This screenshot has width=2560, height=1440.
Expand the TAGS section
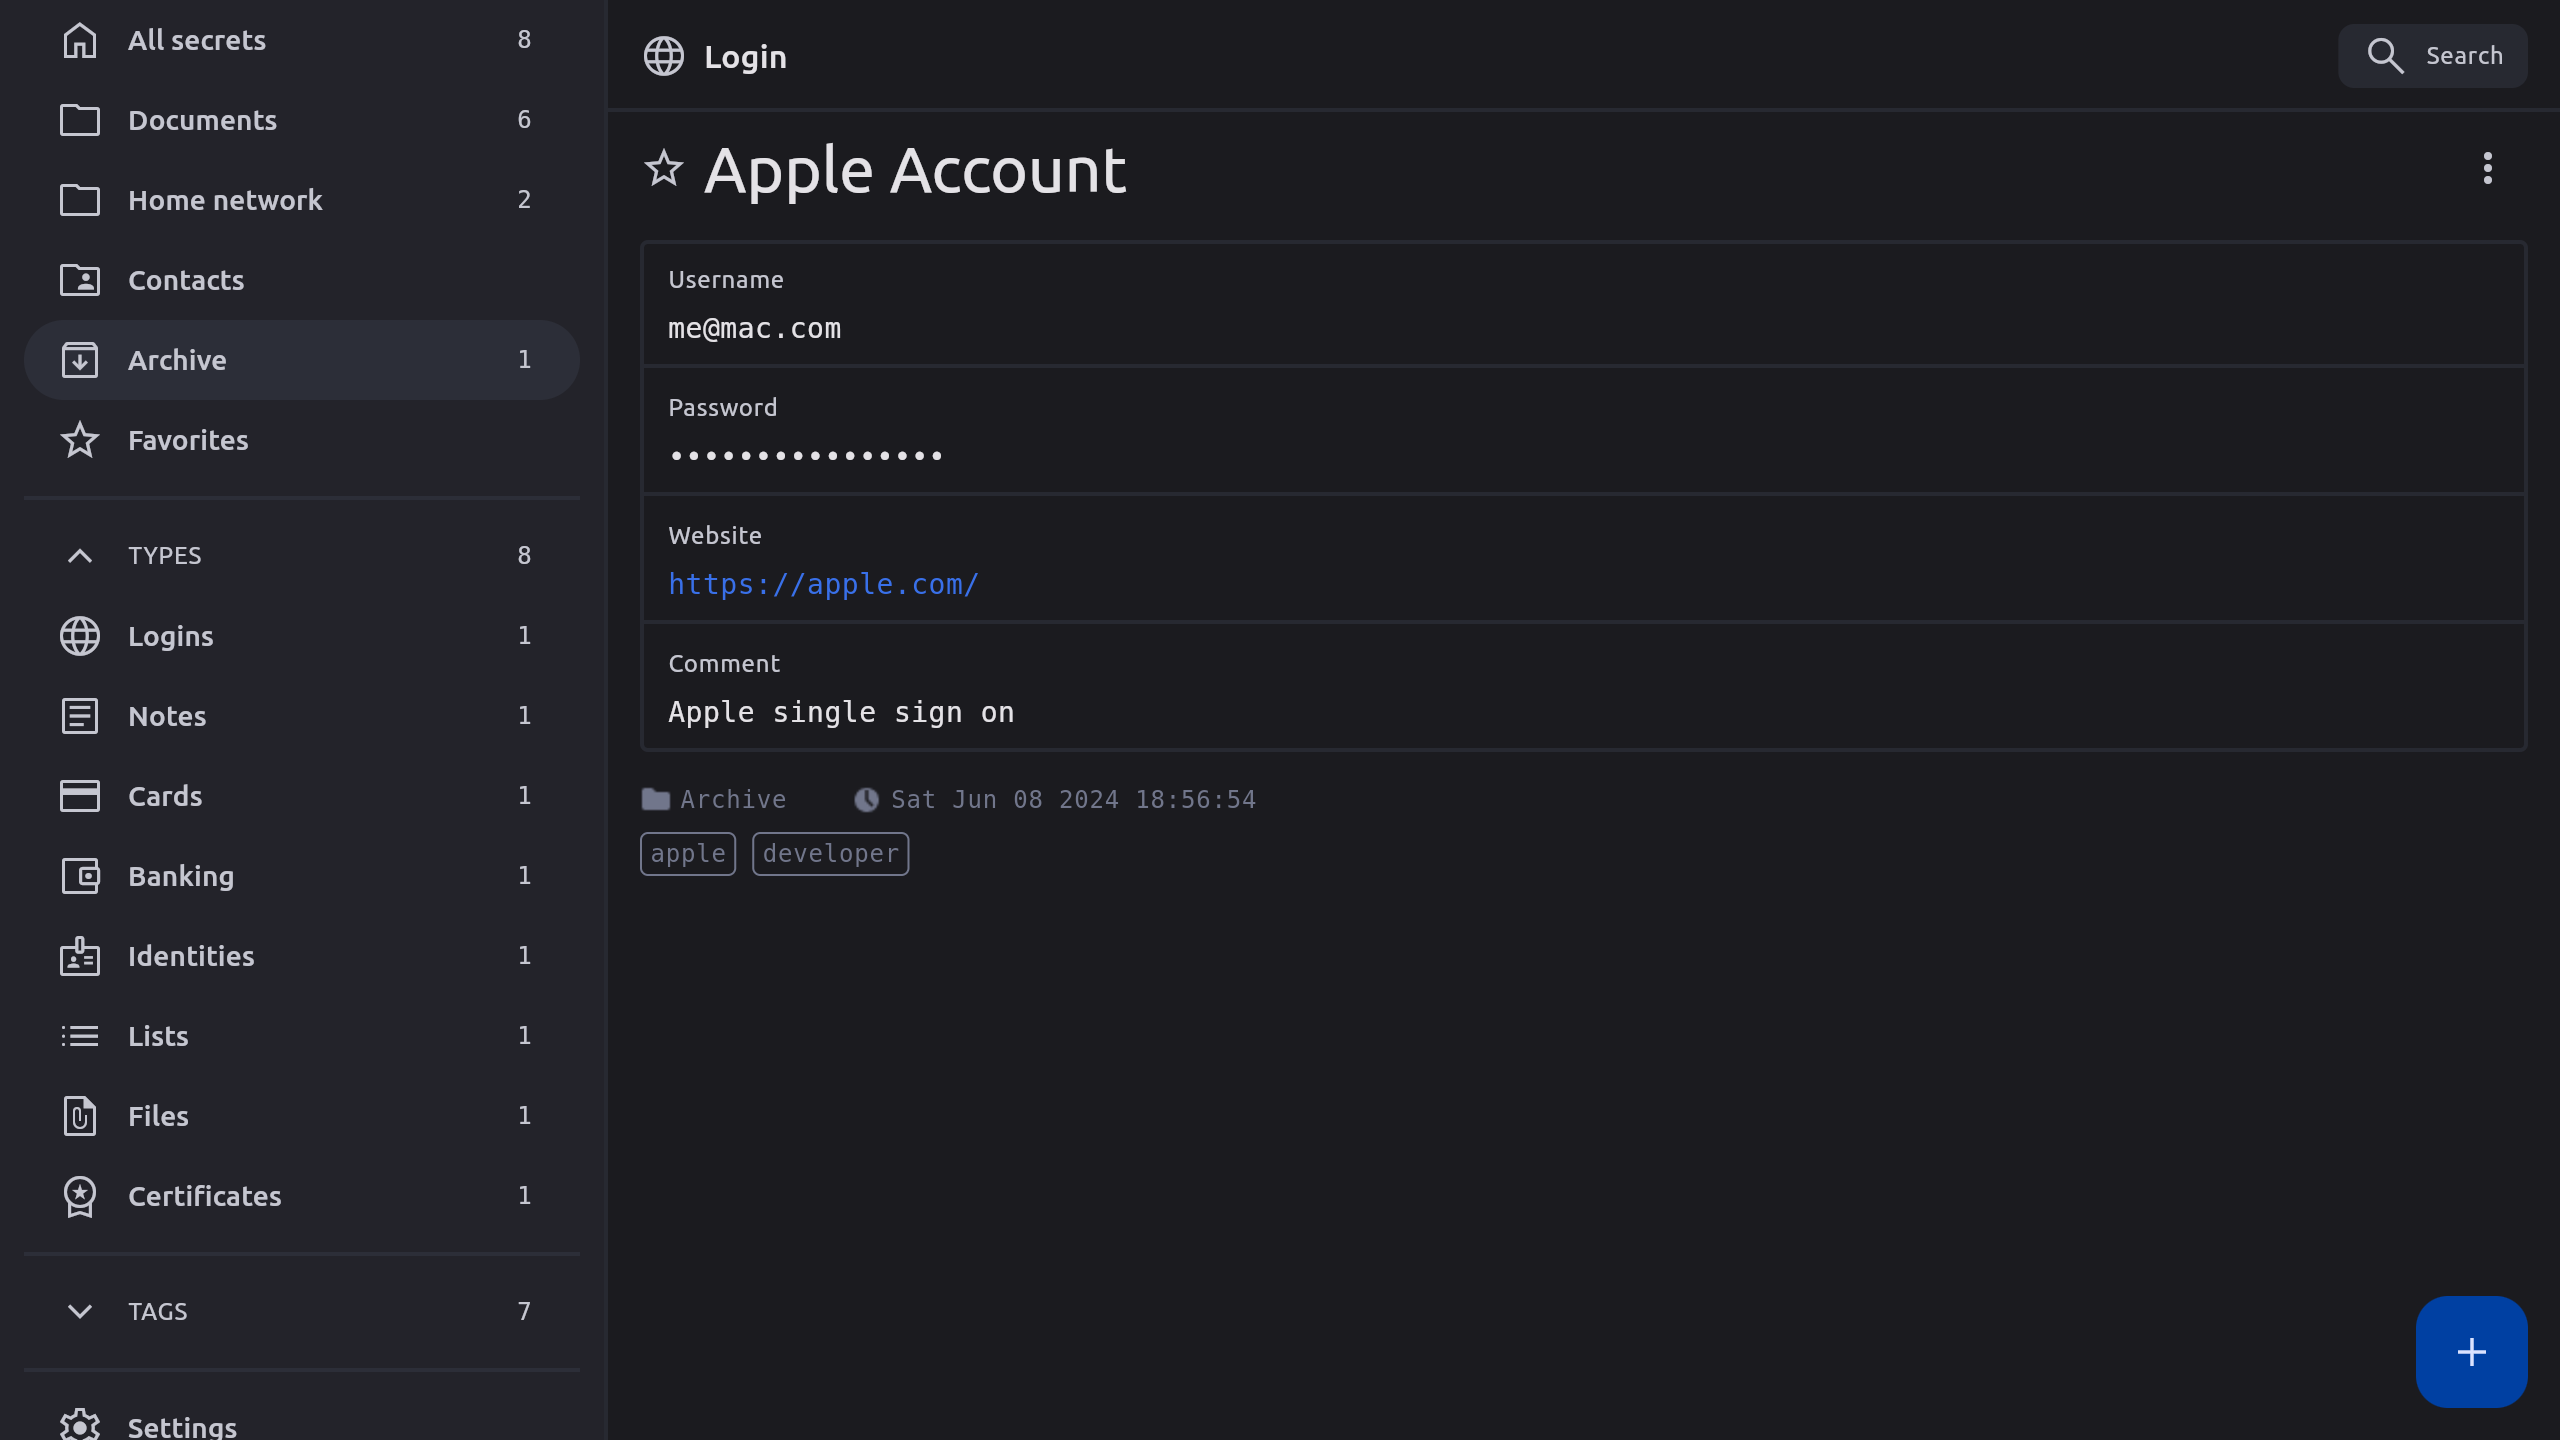[80, 1311]
